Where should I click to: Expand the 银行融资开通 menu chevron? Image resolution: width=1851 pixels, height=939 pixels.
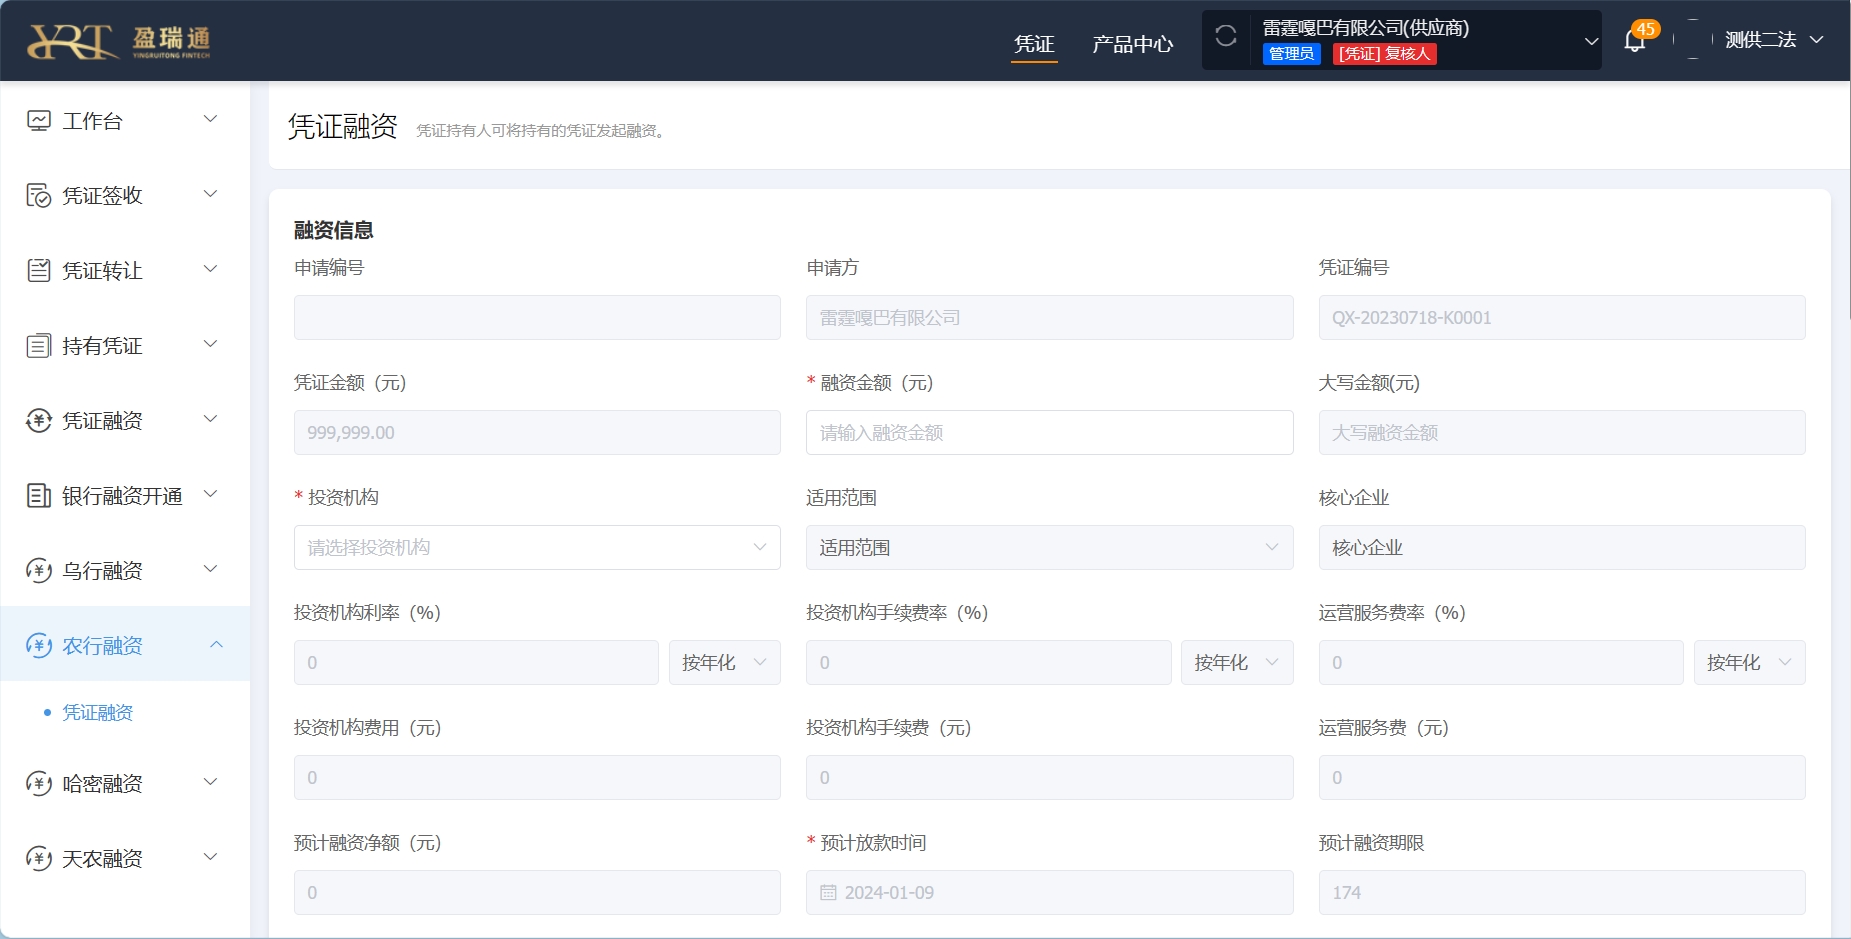click(211, 494)
